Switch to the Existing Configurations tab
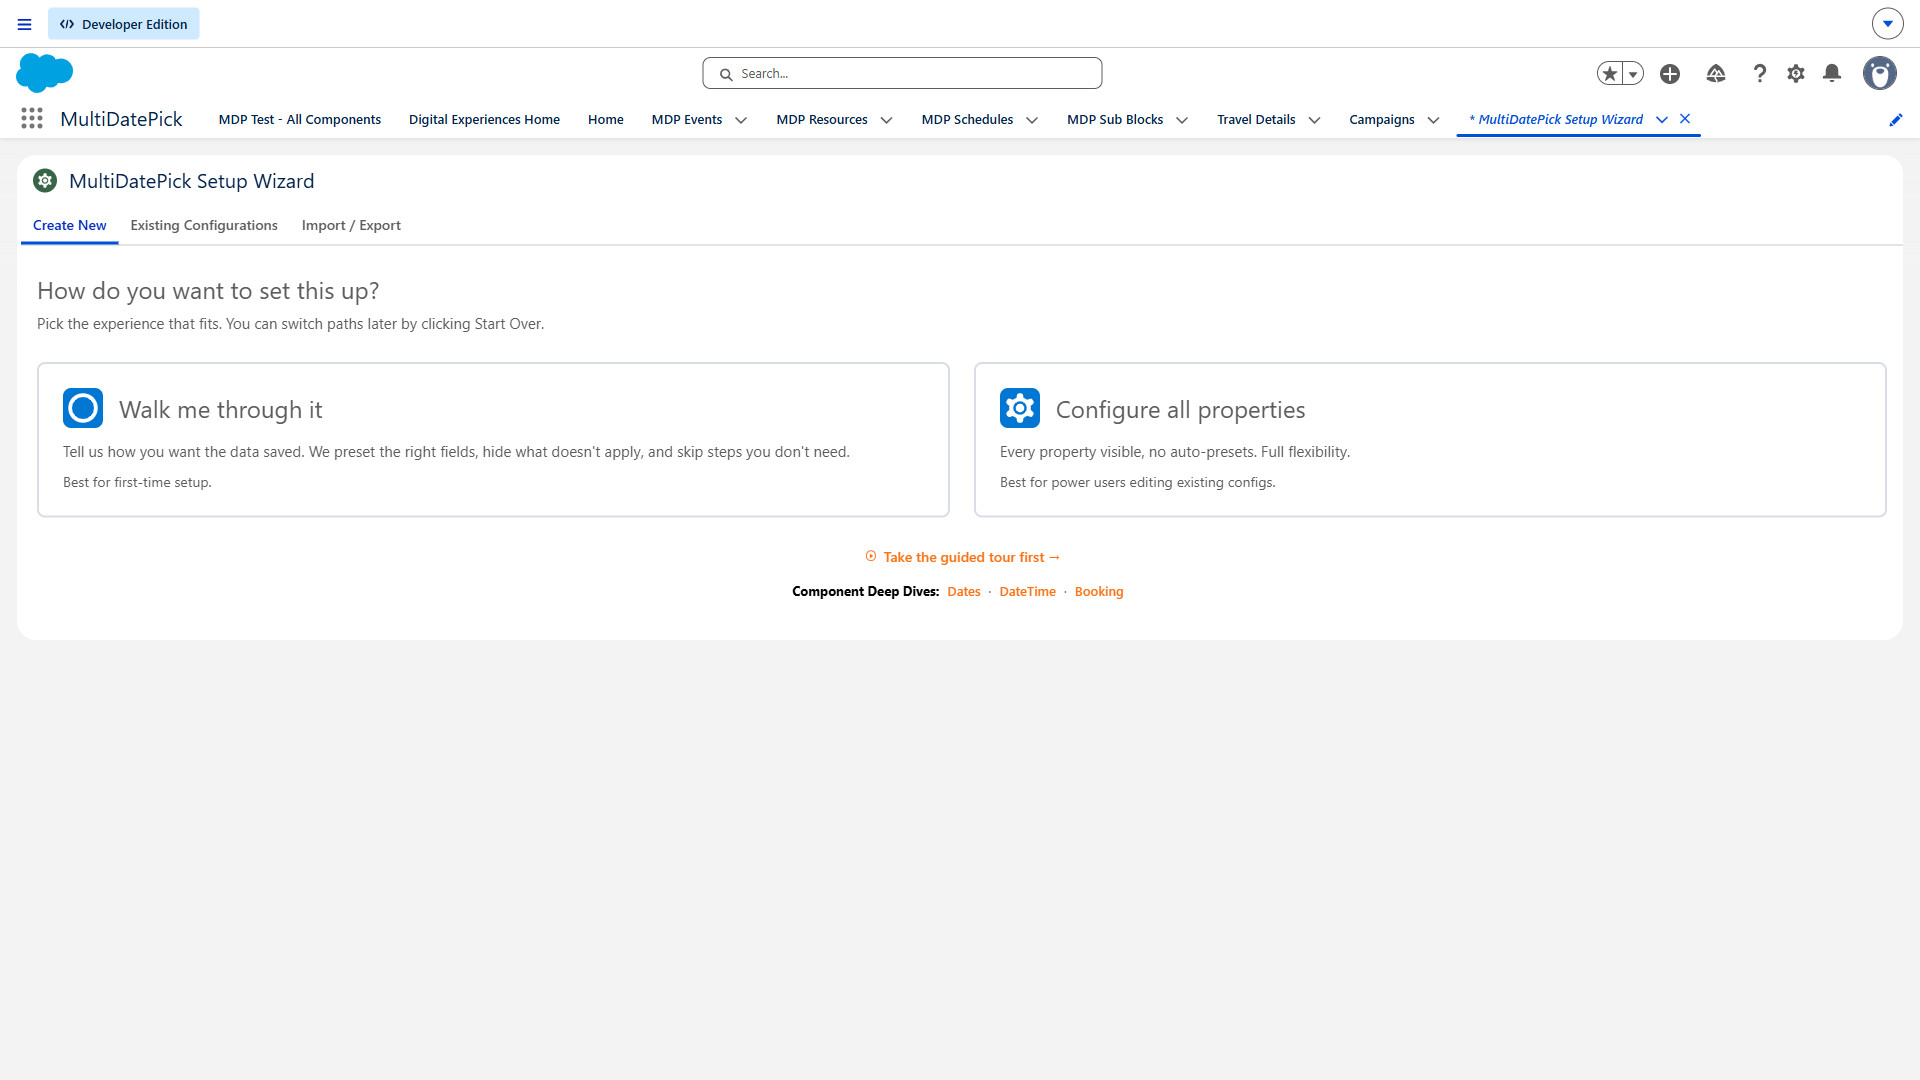The width and height of the screenshot is (1920, 1080). coord(204,225)
